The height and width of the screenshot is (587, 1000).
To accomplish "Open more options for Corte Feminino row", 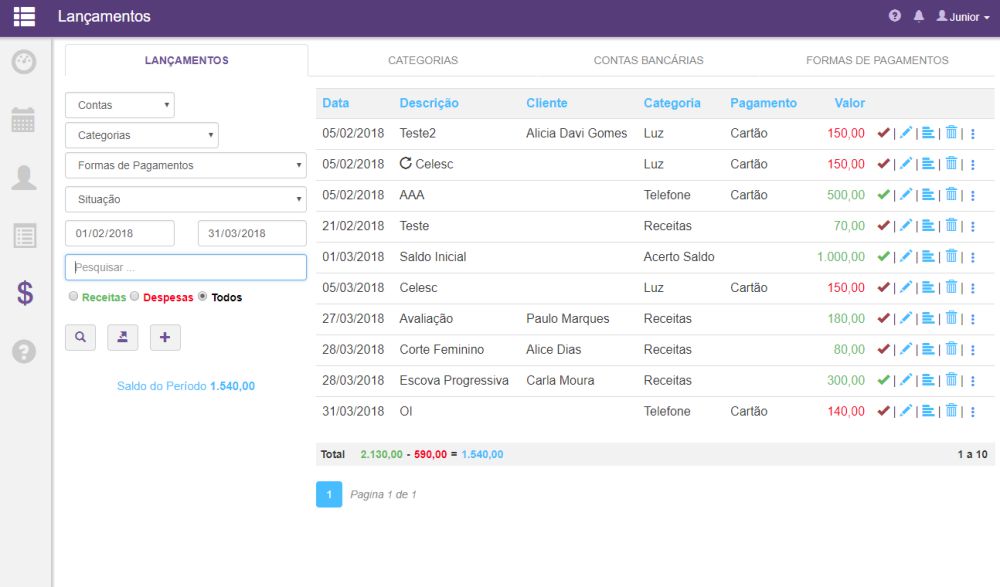I will [973, 350].
